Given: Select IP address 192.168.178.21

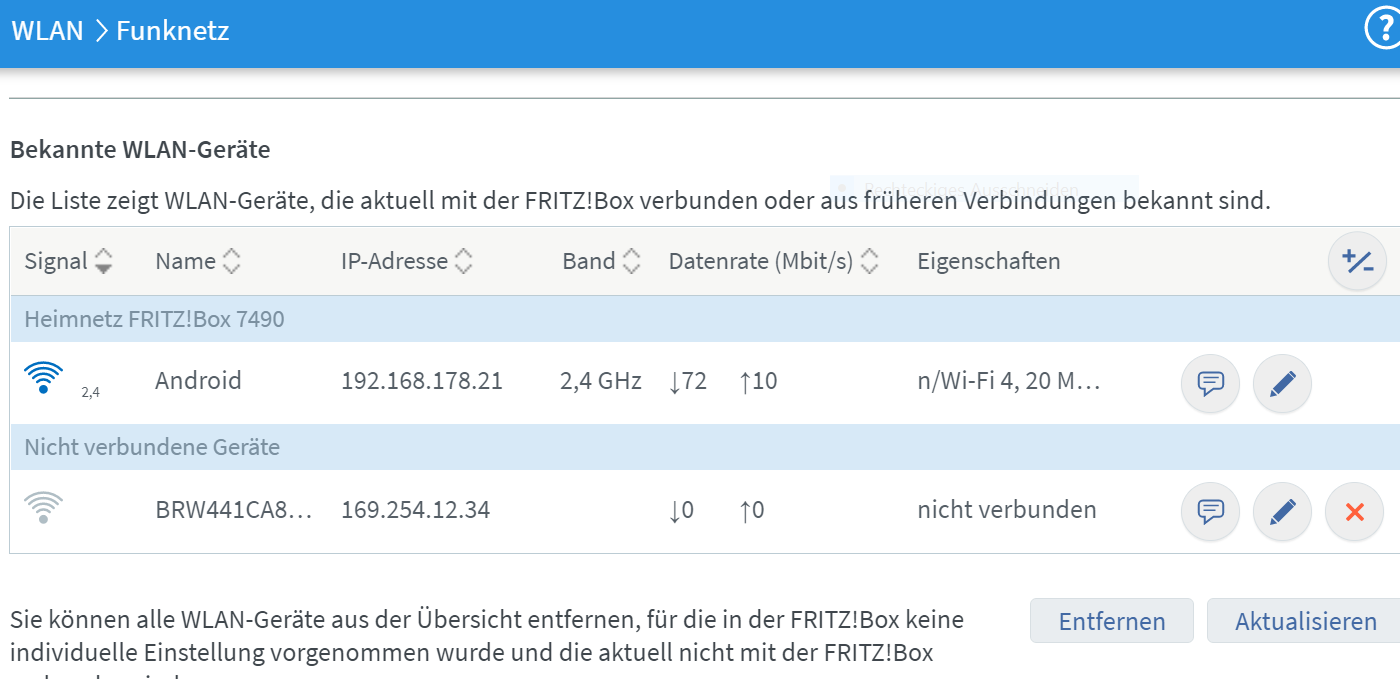Looking at the screenshot, I should (422, 381).
